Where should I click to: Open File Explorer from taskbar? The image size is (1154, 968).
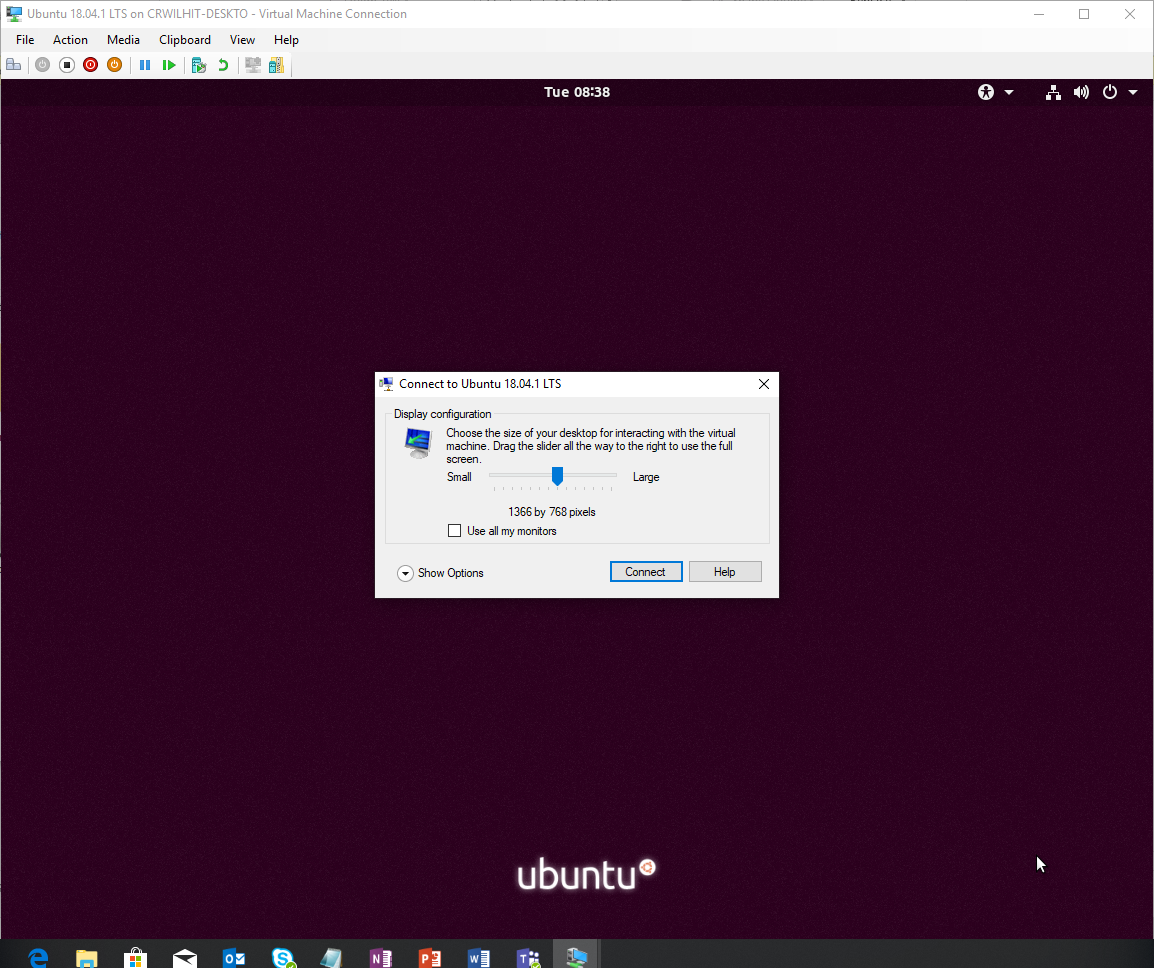[x=87, y=956]
